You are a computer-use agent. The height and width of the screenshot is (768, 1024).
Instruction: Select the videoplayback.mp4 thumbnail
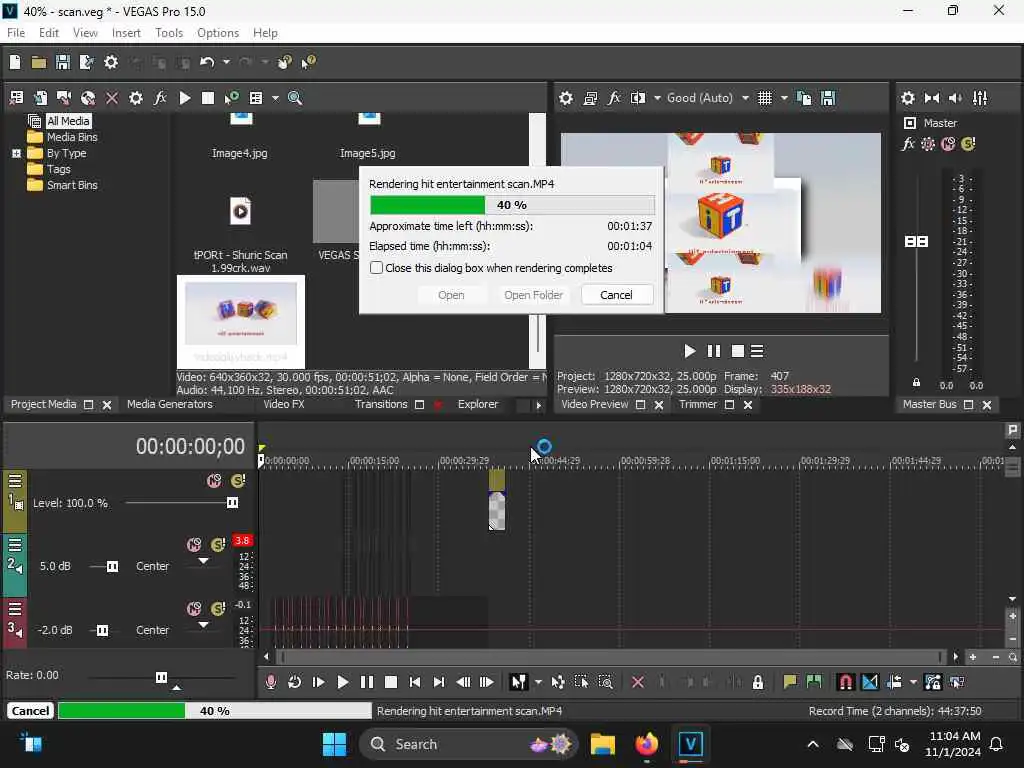tap(241, 322)
